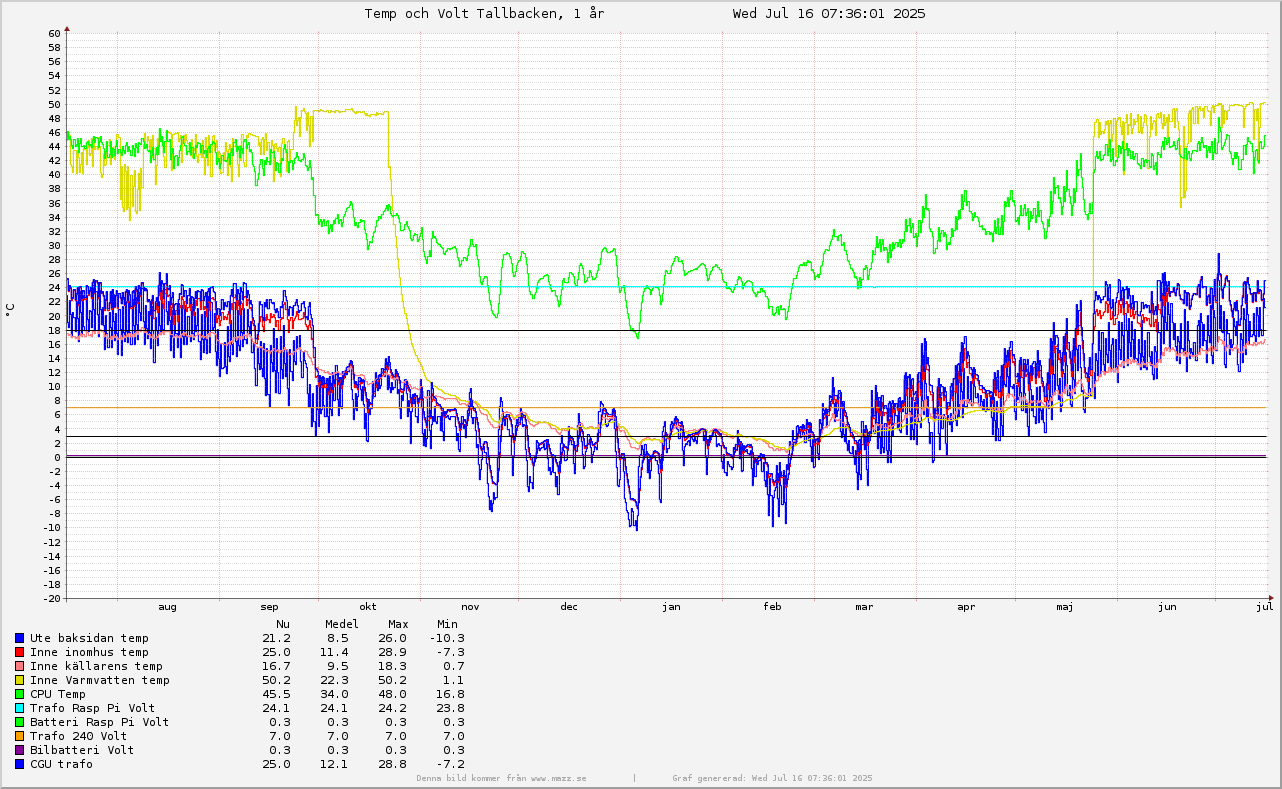Click the Min value -7.2 for CGU trafo
Viewport: 1282px width, 789px height.
coord(451,764)
